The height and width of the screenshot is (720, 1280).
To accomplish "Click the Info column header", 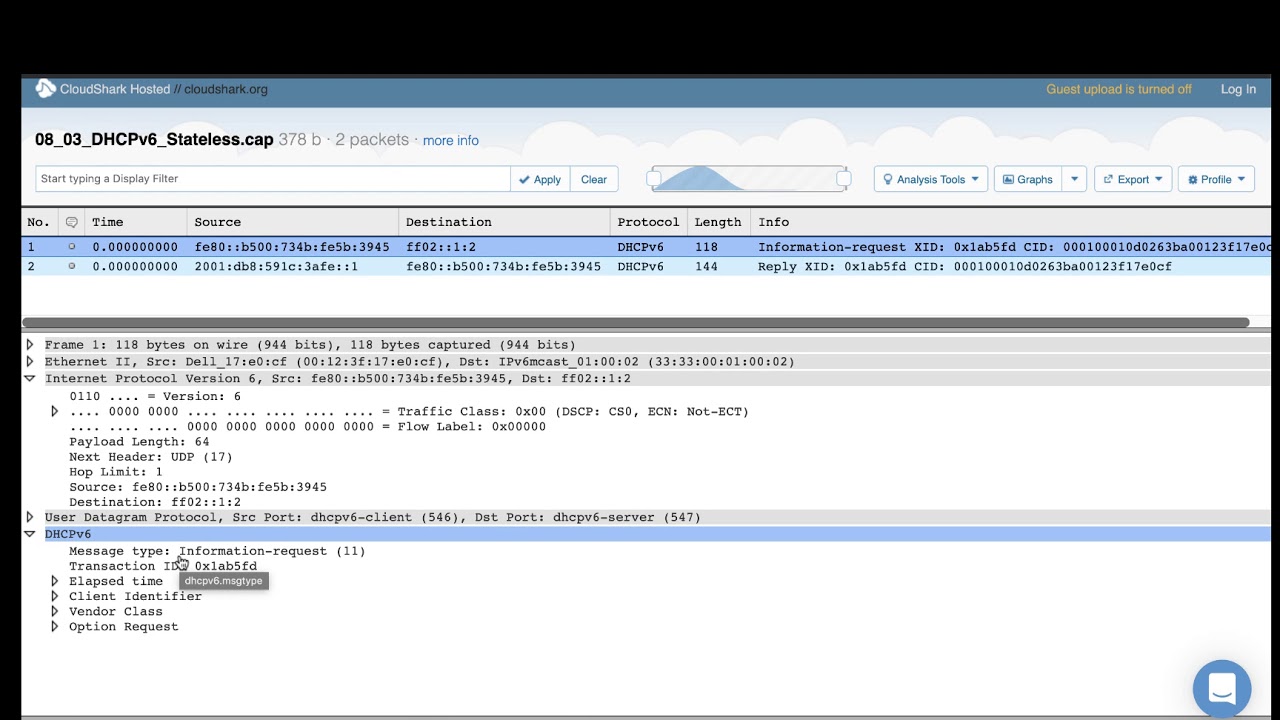I will pyautogui.click(x=1010, y=222).
